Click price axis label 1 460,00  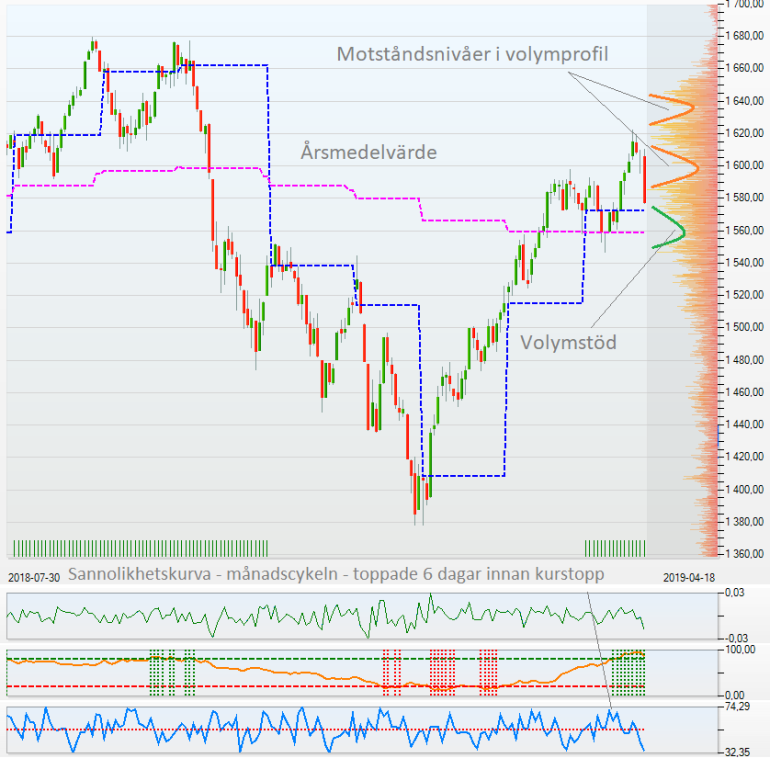pos(744,392)
